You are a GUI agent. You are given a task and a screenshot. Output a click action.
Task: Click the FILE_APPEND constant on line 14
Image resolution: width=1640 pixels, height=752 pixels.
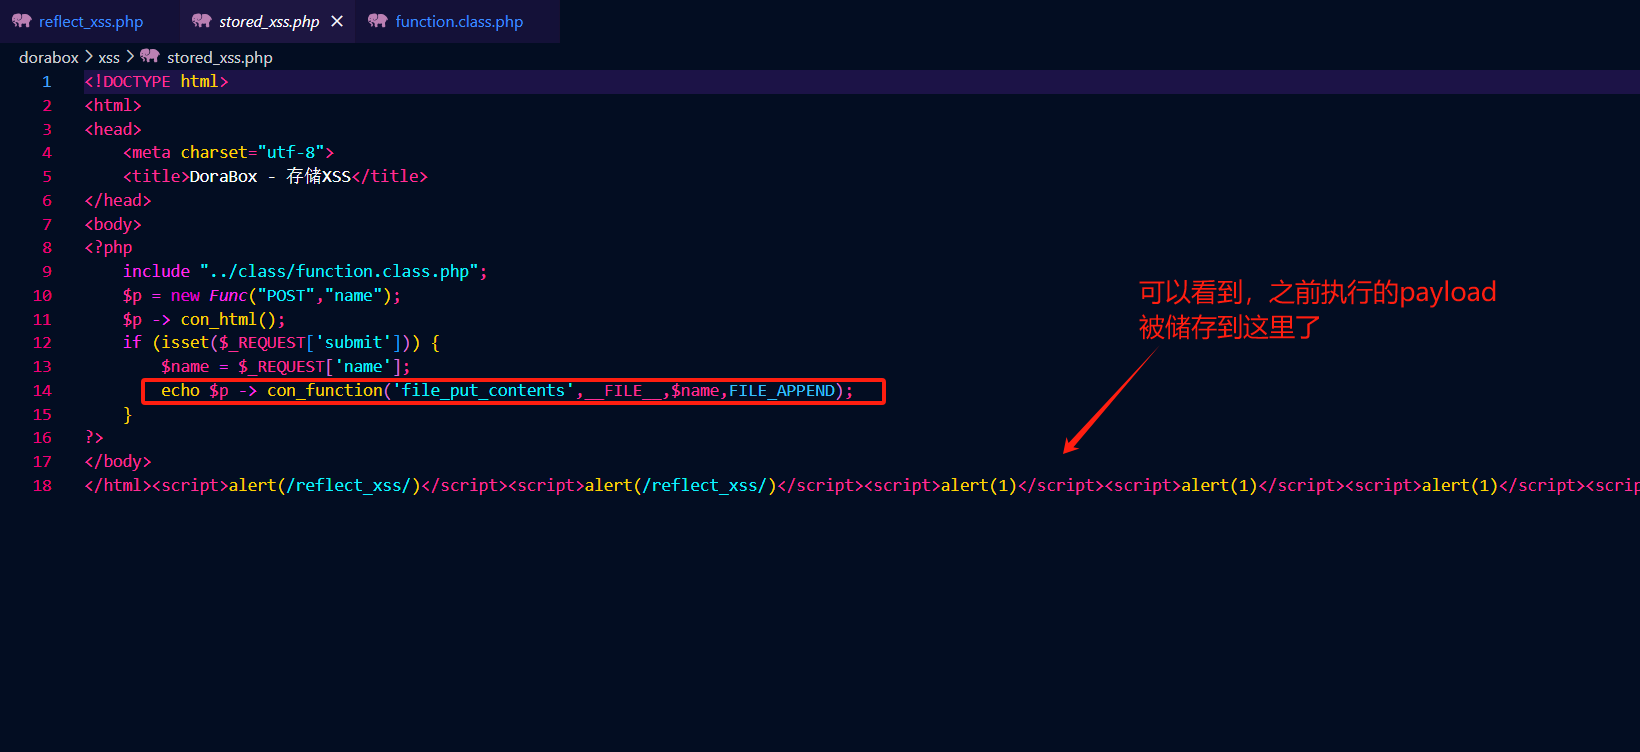tap(781, 391)
